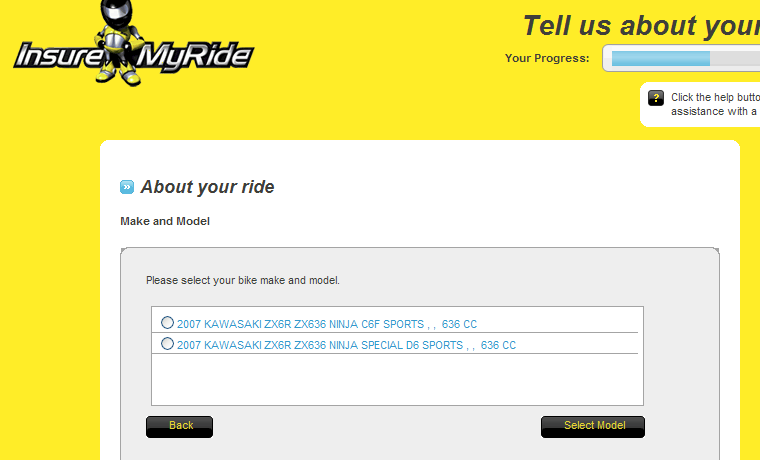Click the 'Tell us about your' page heading
This screenshot has height=460, width=760.
(640, 25)
